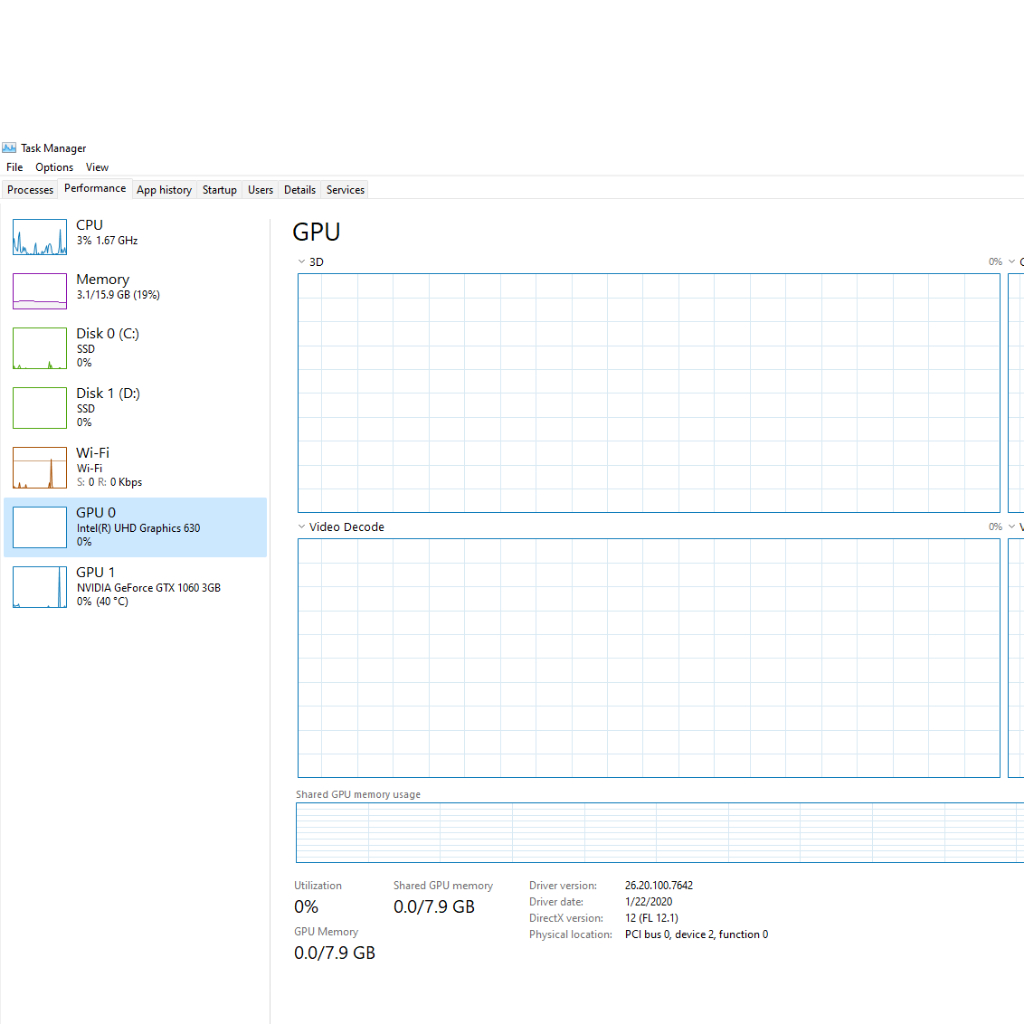Expand the 3D engine dropdown chevron
Screen dimensions: 1024x1024
pos(301,262)
